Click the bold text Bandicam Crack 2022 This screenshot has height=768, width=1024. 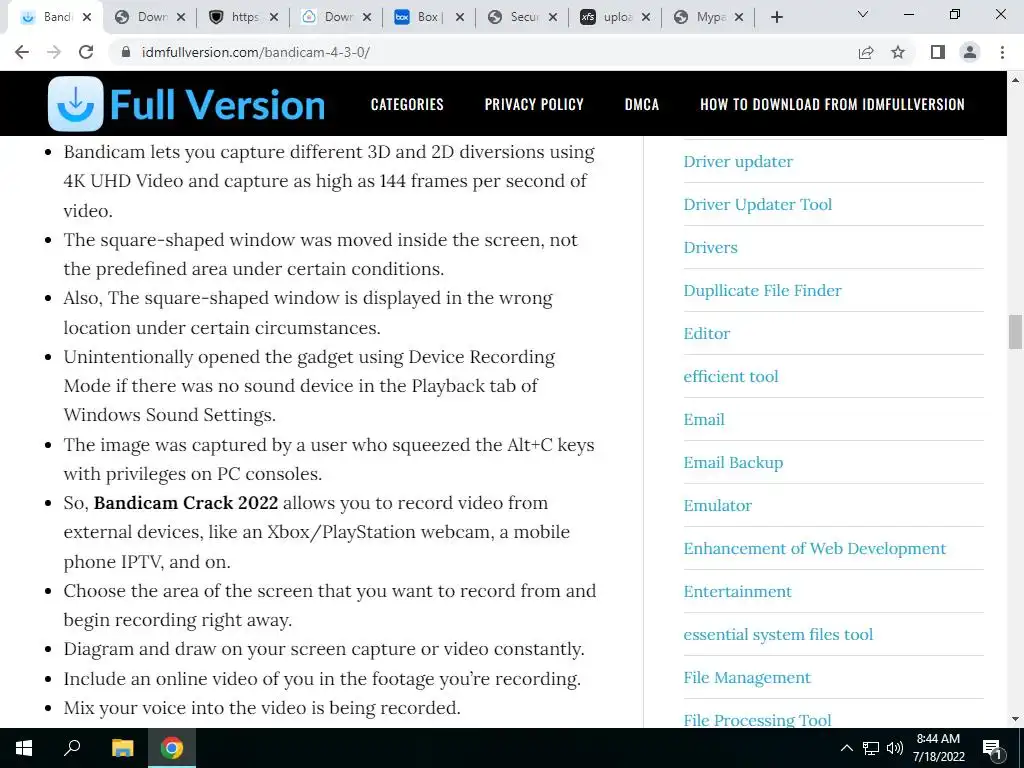(x=185, y=503)
